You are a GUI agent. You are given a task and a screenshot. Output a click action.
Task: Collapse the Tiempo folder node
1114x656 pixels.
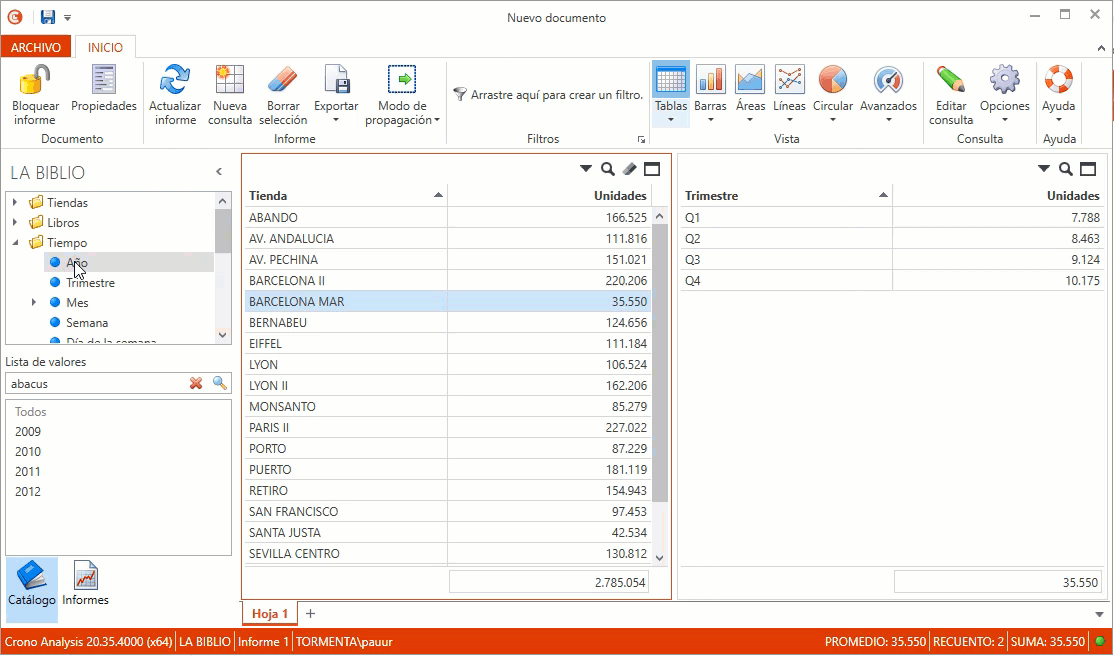coord(15,243)
